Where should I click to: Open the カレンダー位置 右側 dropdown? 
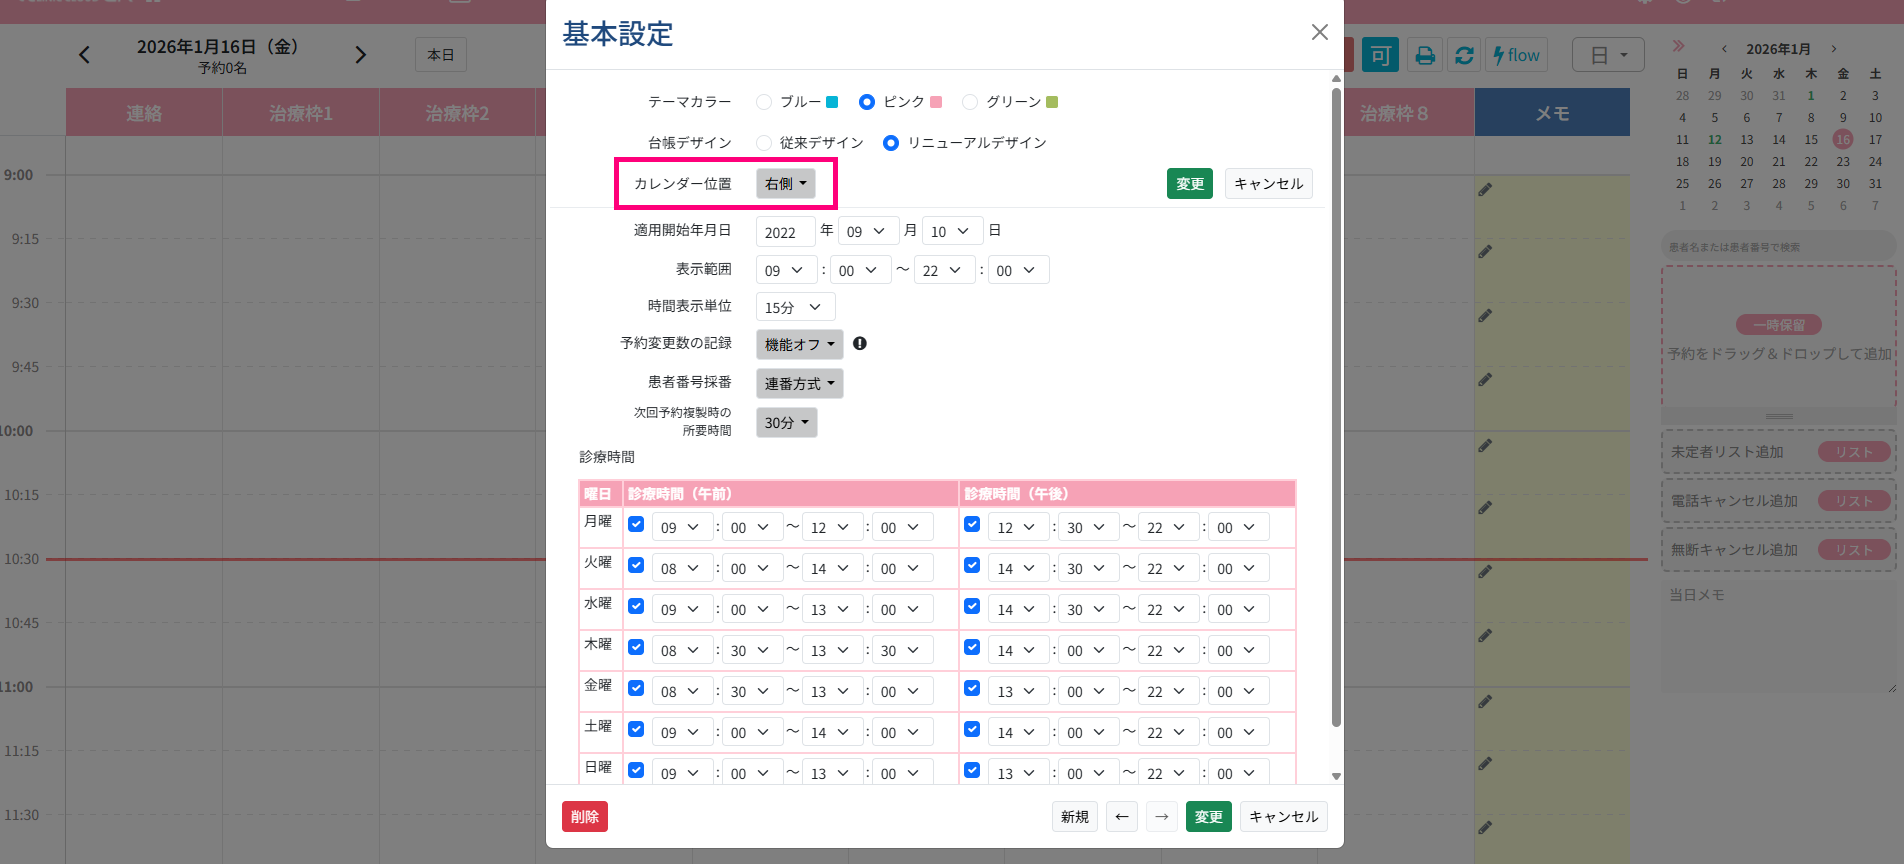(785, 184)
